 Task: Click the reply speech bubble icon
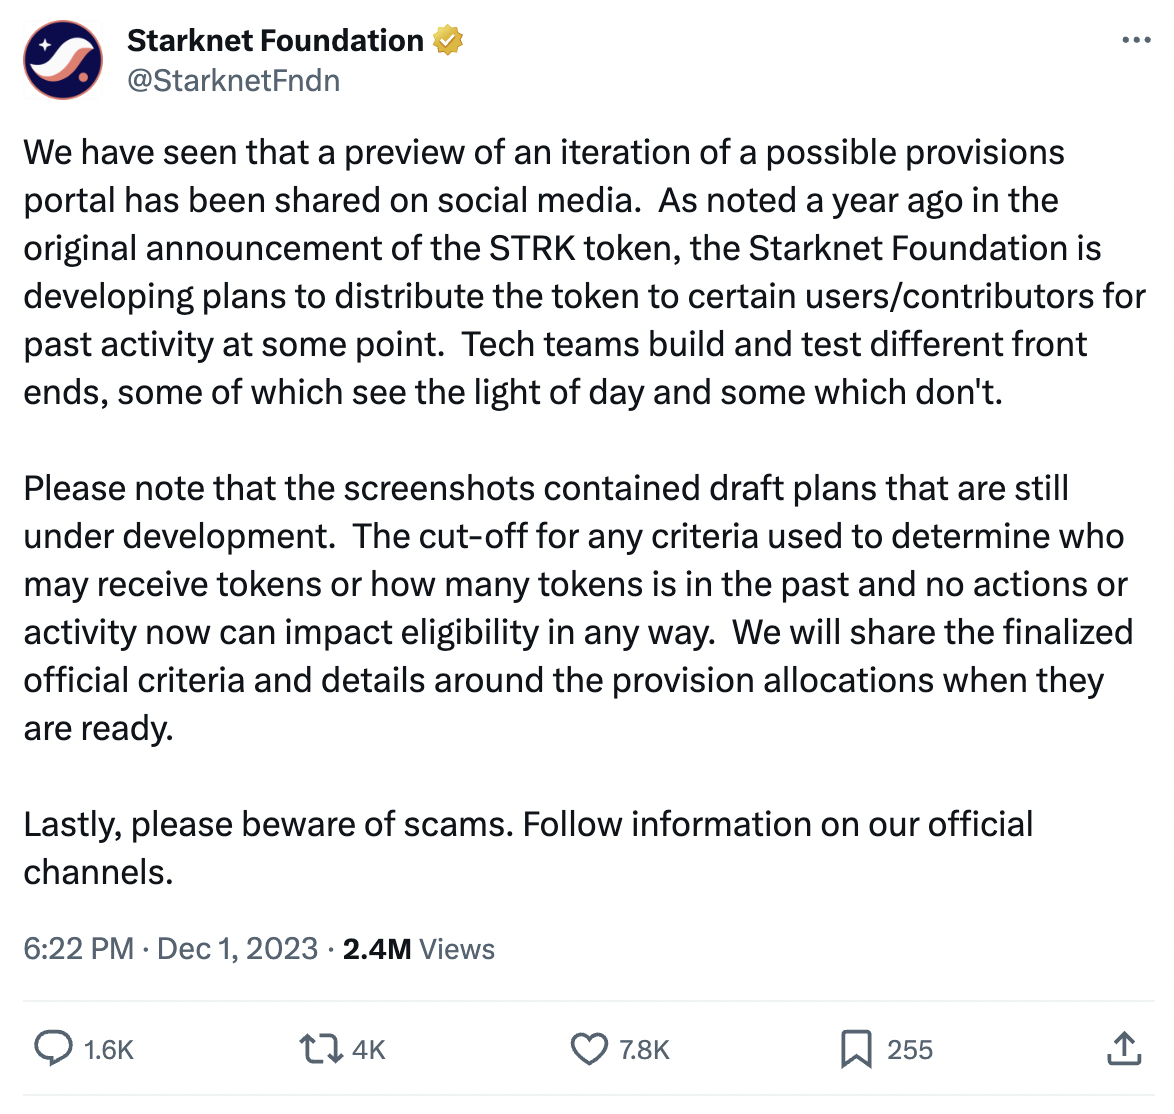(x=54, y=1048)
